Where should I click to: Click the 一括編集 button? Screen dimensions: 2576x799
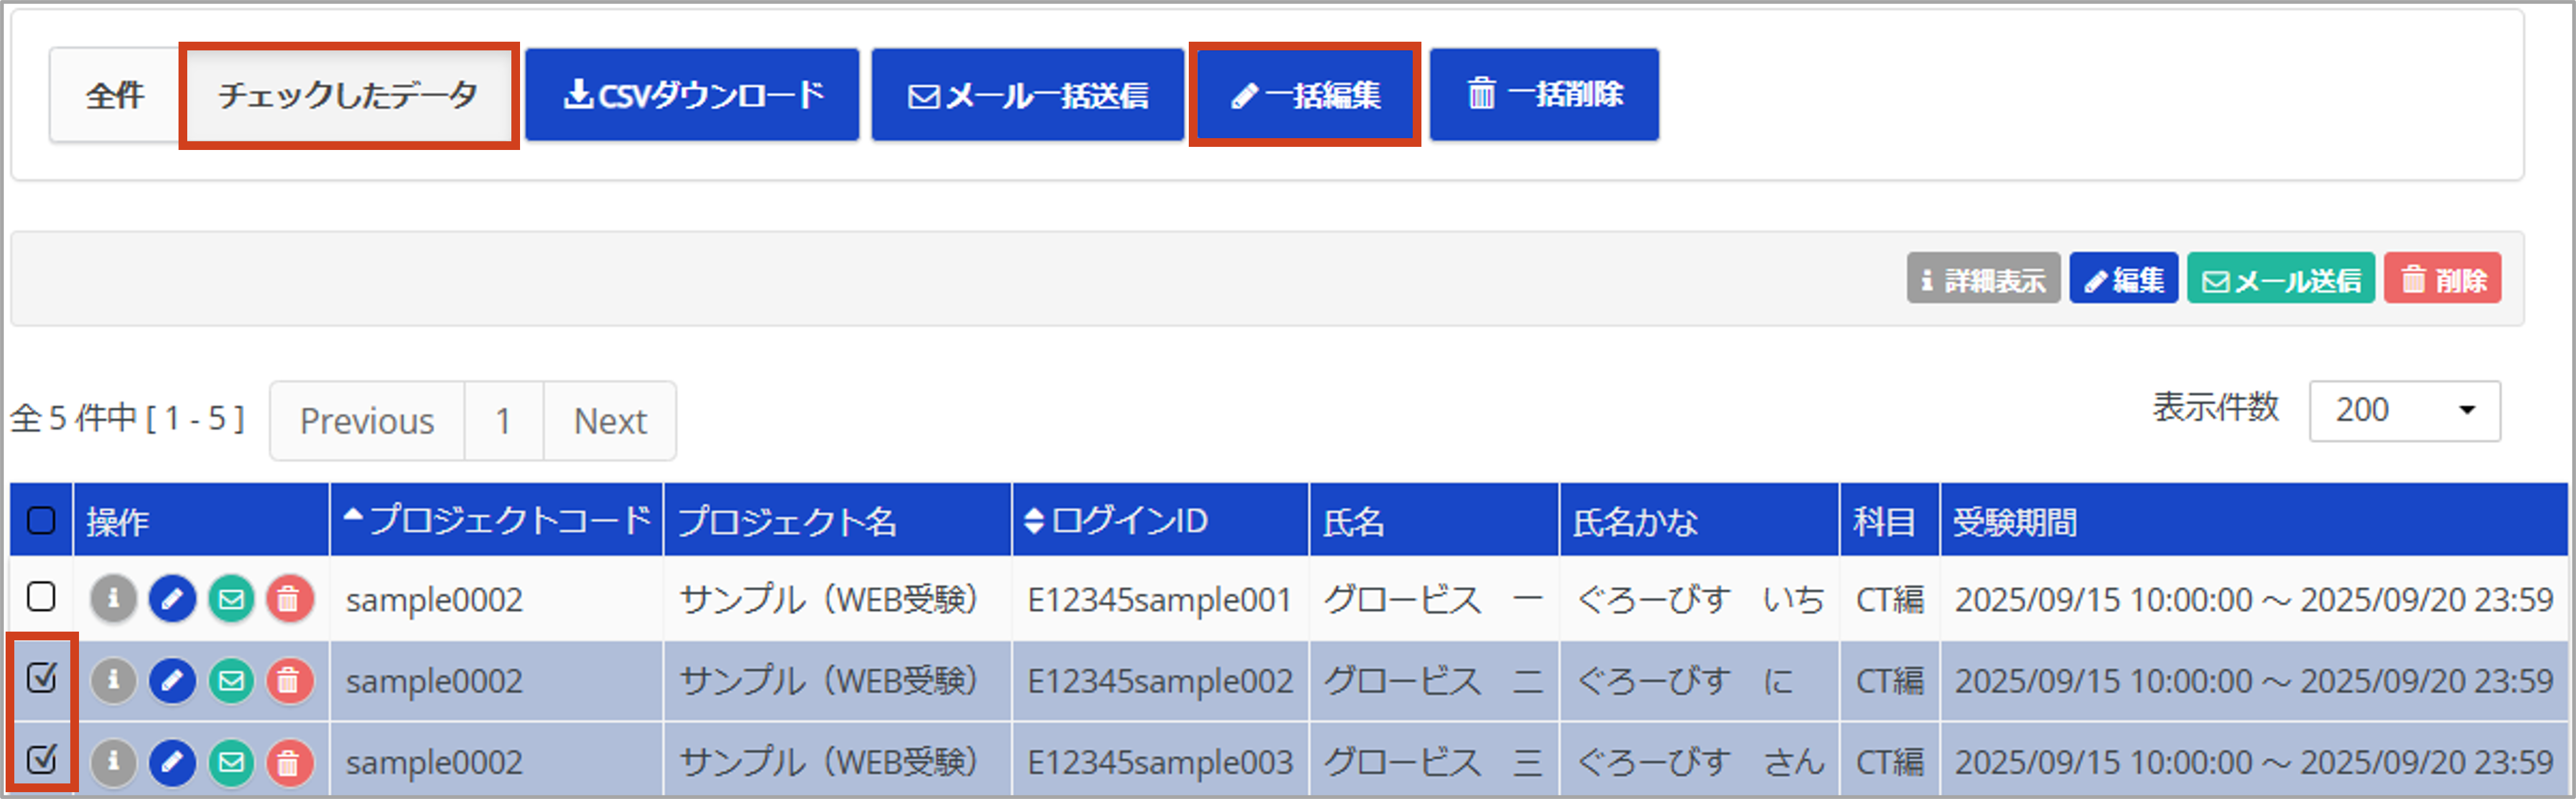tap(1304, 95)
